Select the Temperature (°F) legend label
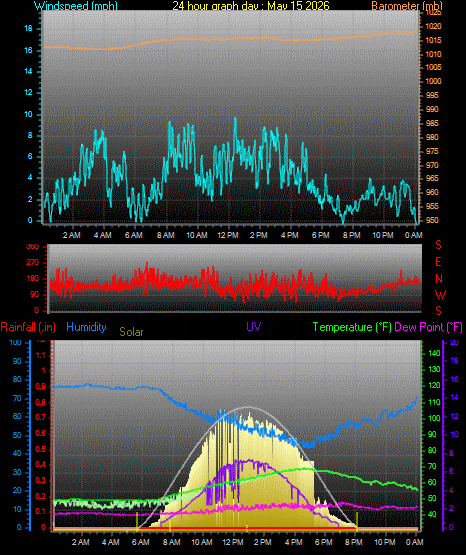Viewport: 466px width, 555px height. pyautogui.click(x=352, y=327)
